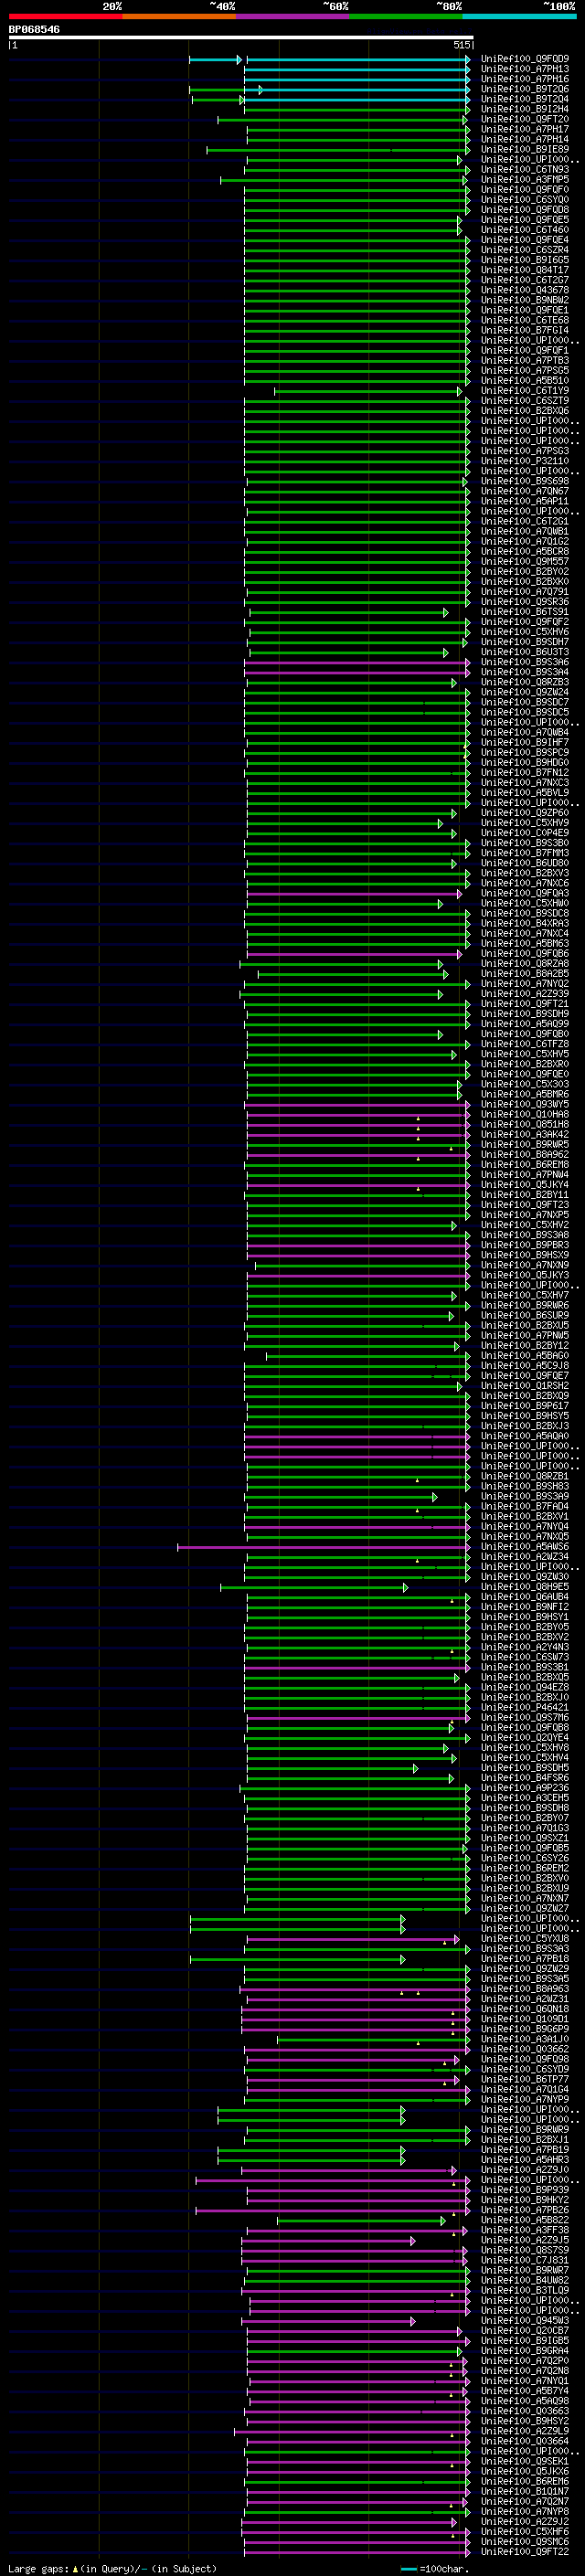Select the UniRef100_A5BM63 label

[525, 944]
